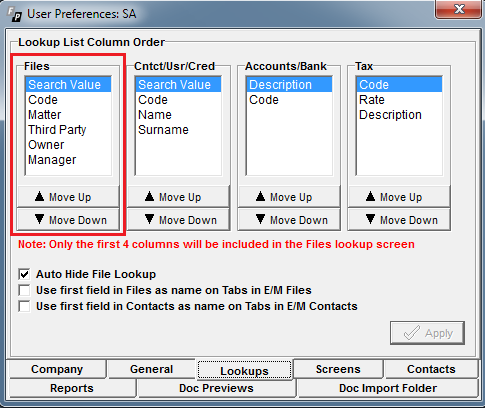
Task: Click Move Up under Cntct/Usr/Cred list
Action: [178, 197]
